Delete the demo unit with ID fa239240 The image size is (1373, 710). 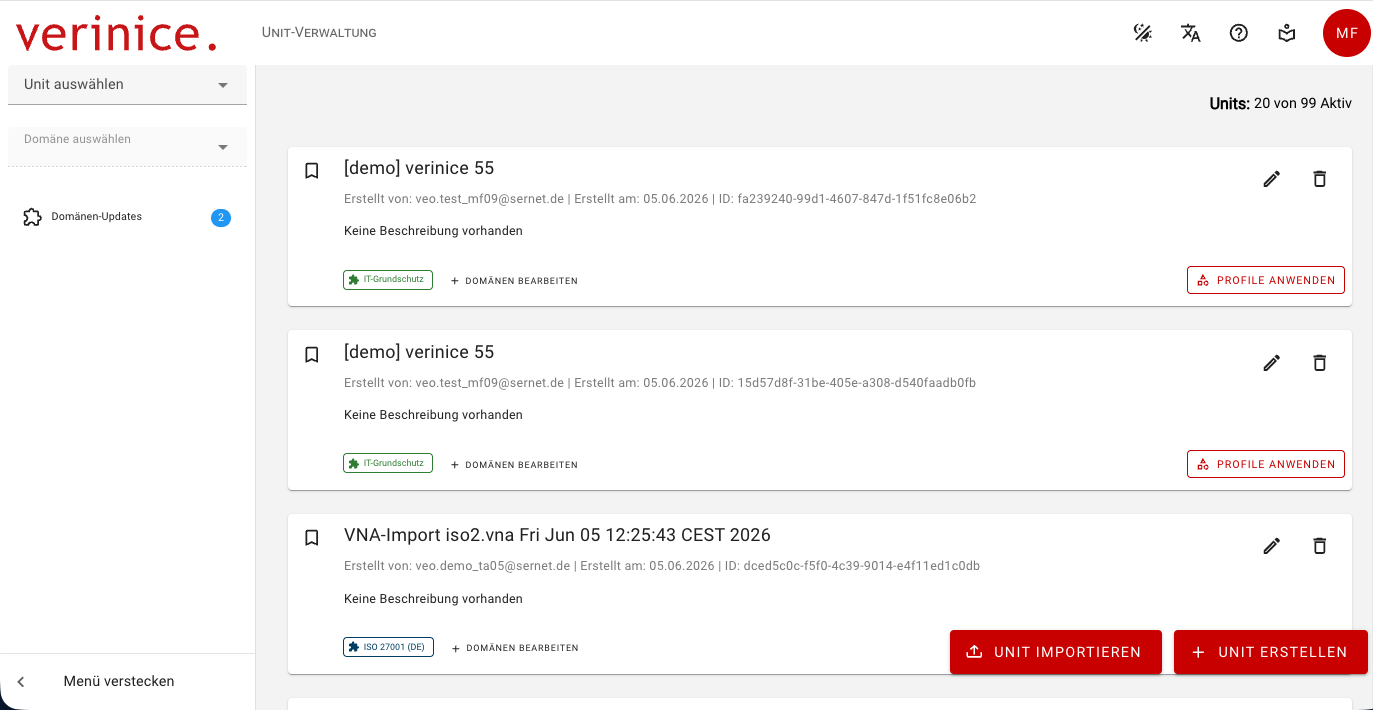(1320, 179)
